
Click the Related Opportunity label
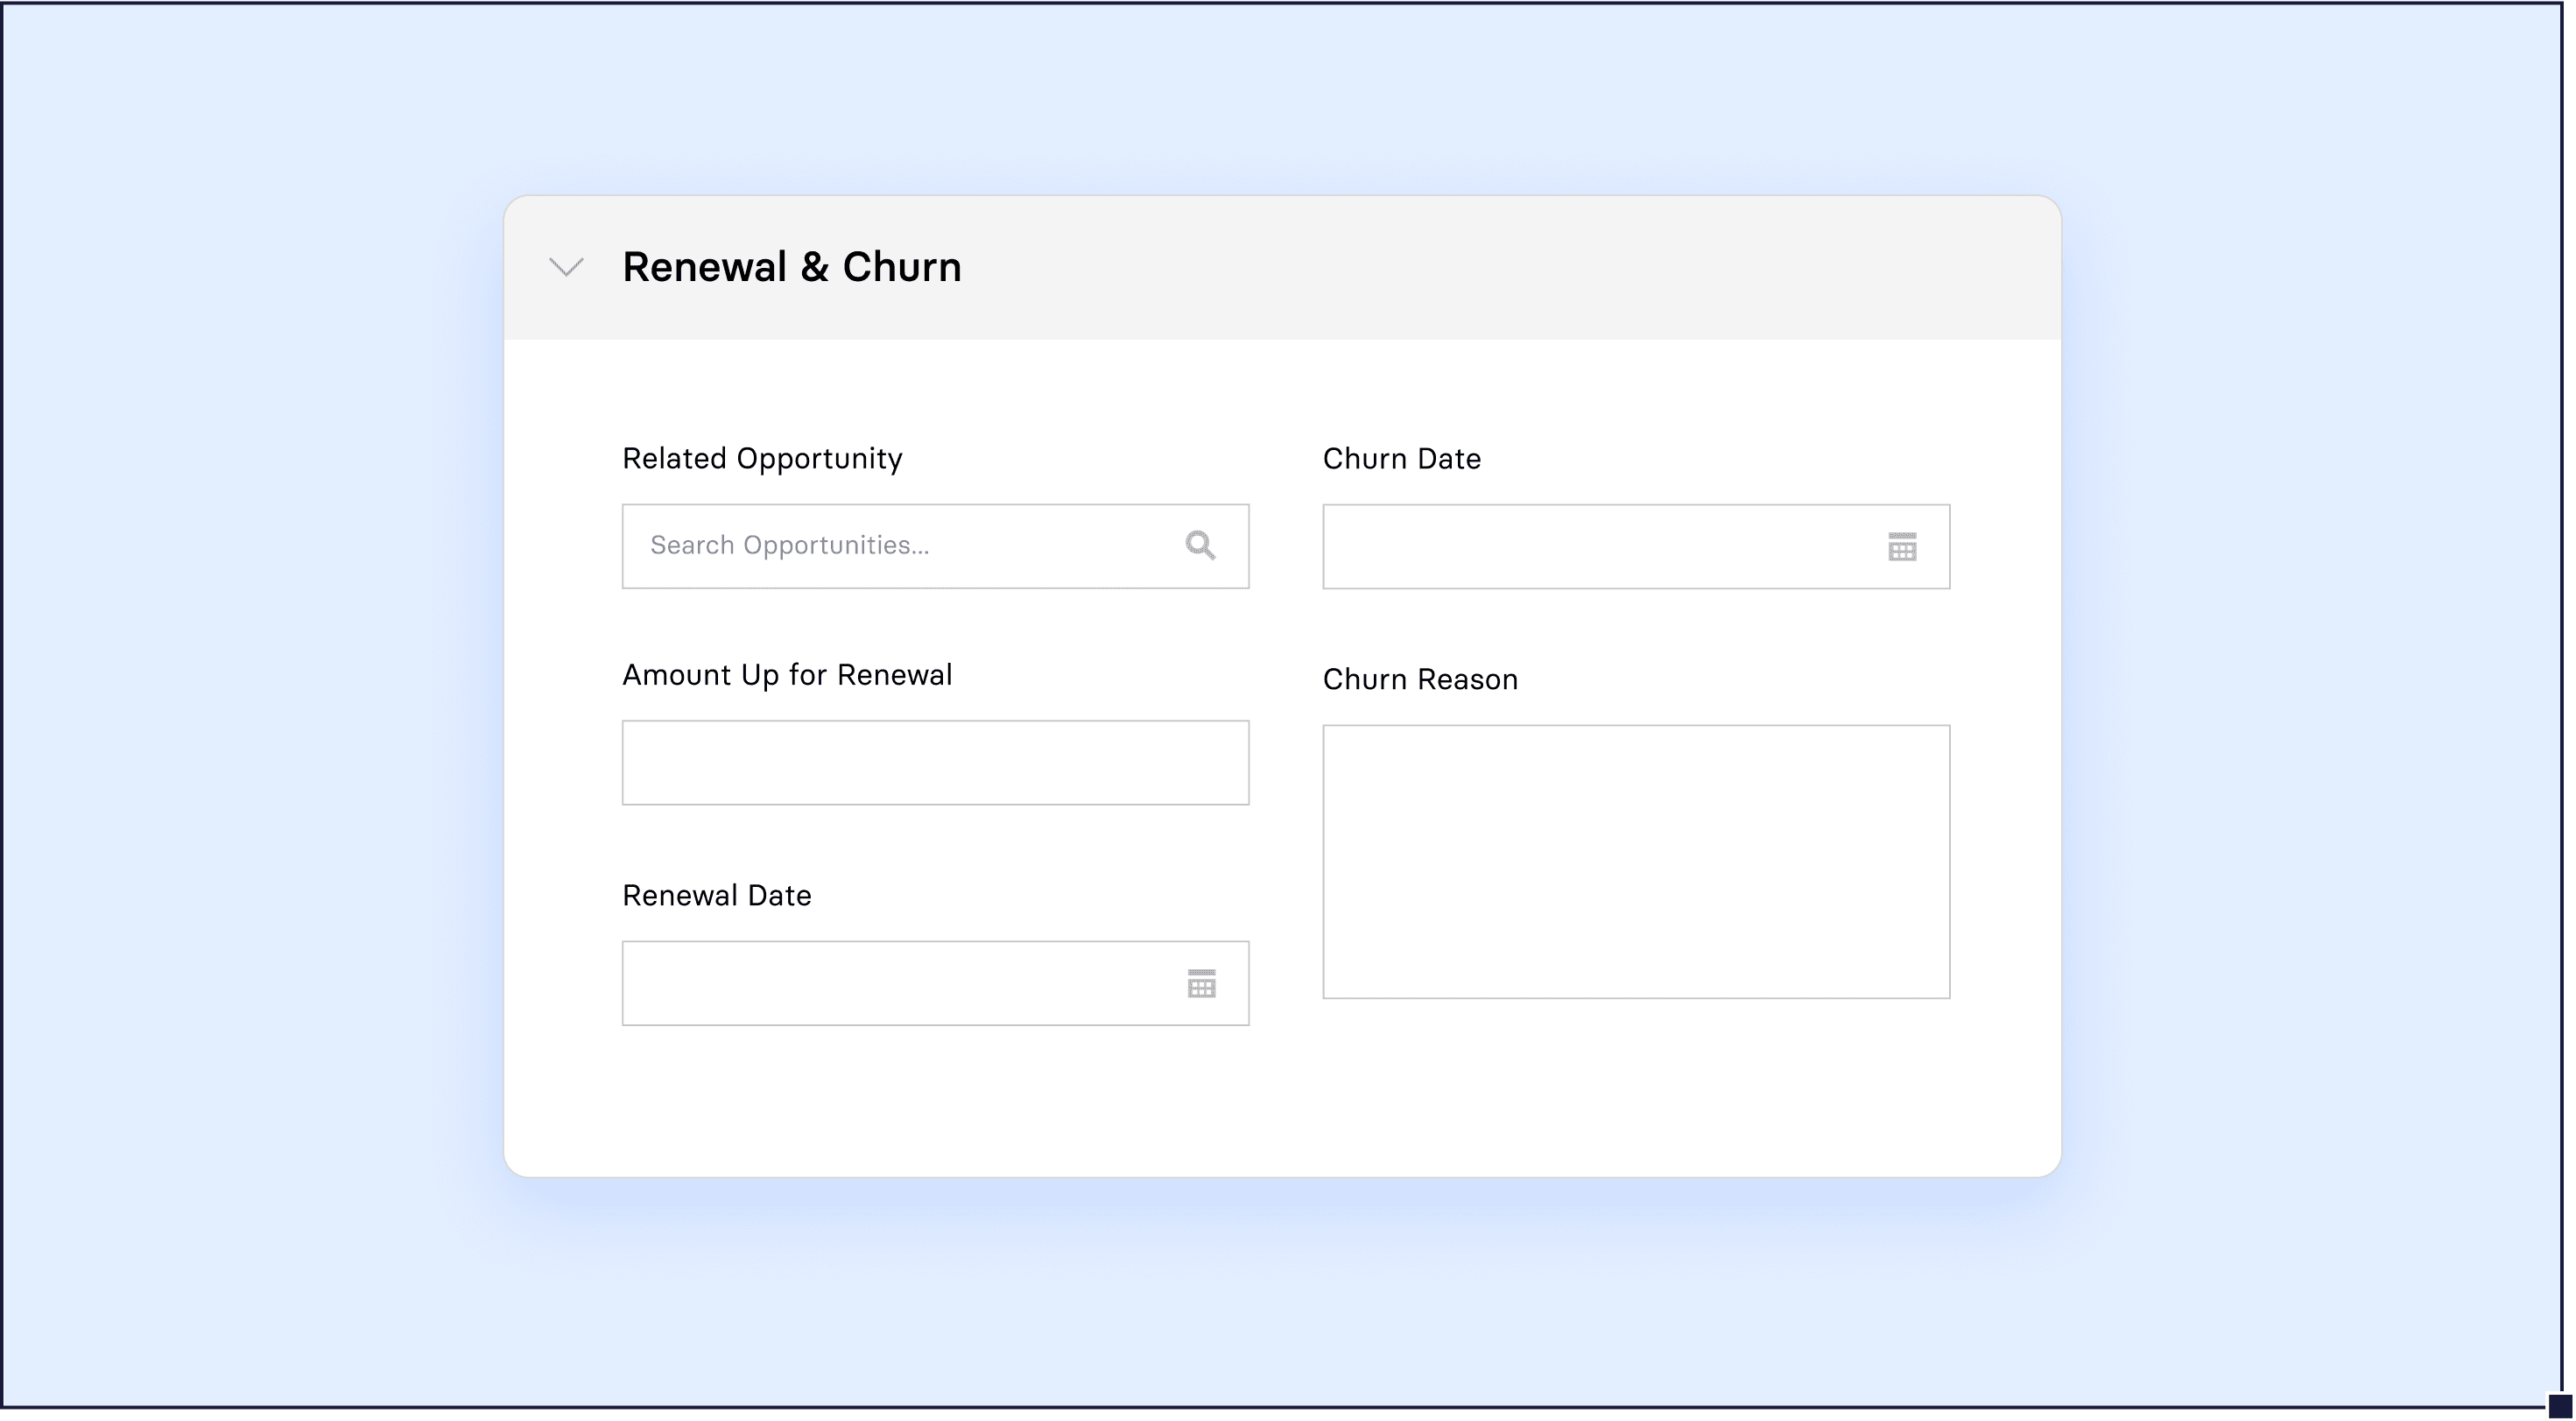[x=762, y=459]
